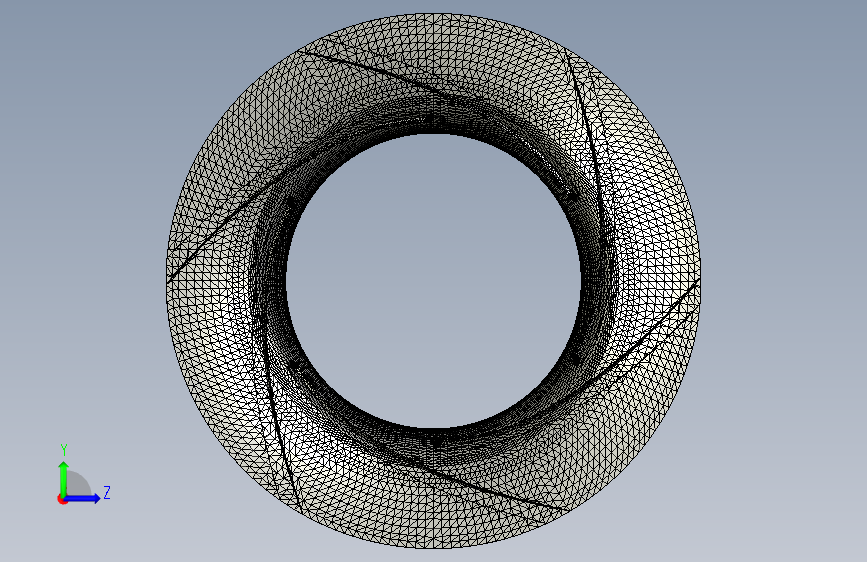Click the blue Z axis arrow of the triad
This screenshot has height=562, width=867.
coord(83,498)
